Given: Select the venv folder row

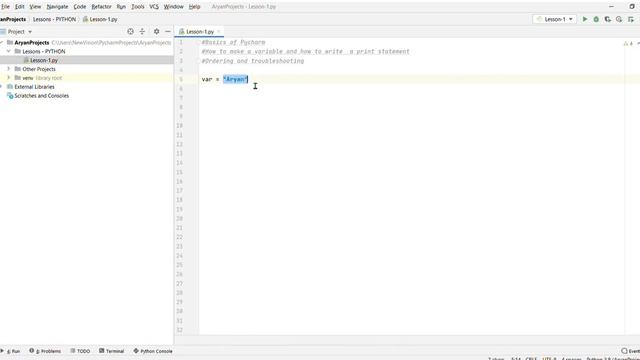Looking at the screenshot, I should point(28,78).
